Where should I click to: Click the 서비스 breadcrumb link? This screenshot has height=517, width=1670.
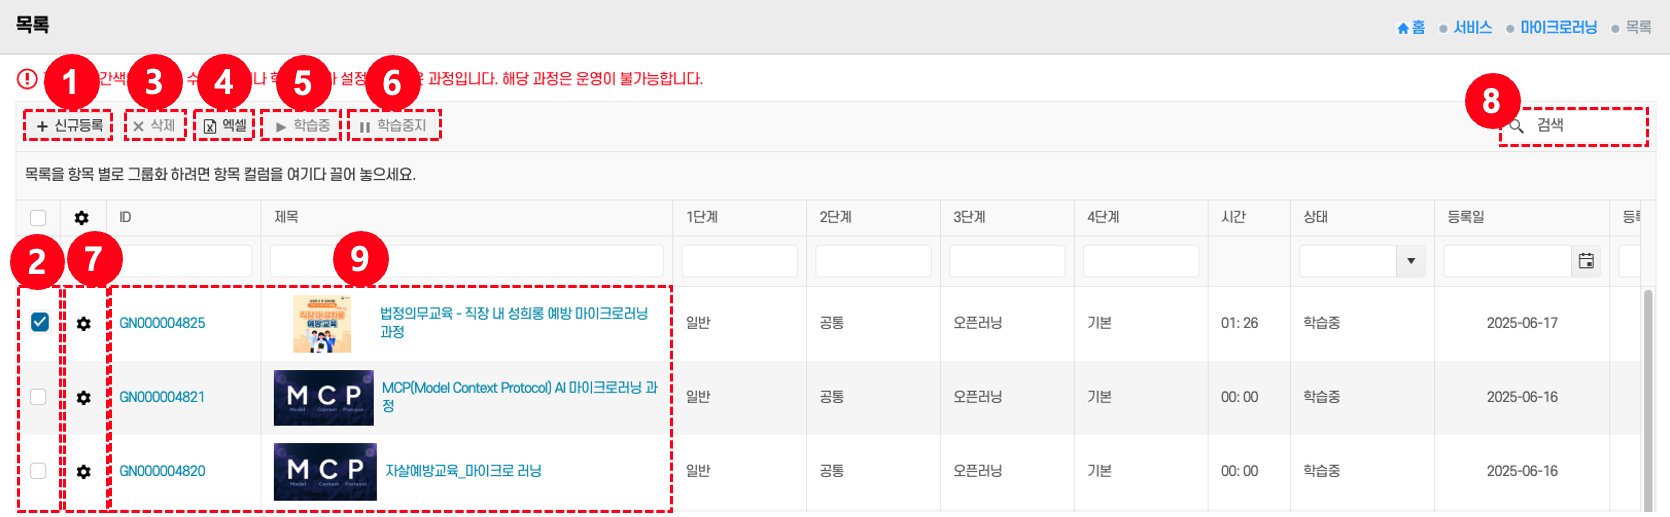(x=1472, y=28)
